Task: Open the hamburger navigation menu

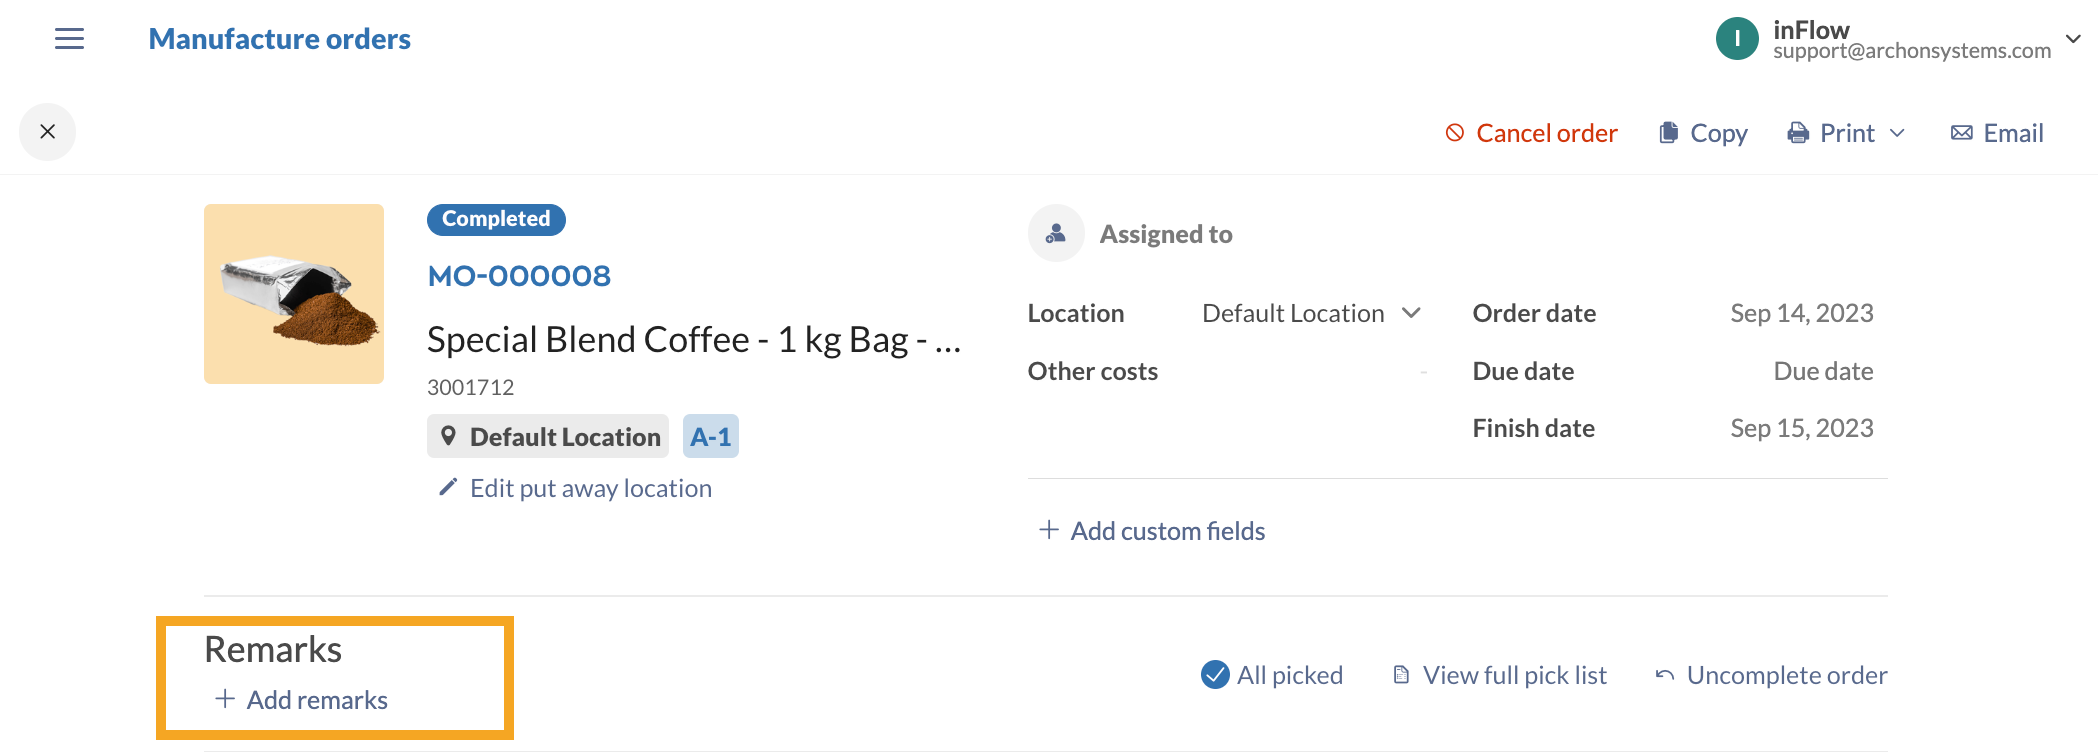Action: tap(69, 39)
